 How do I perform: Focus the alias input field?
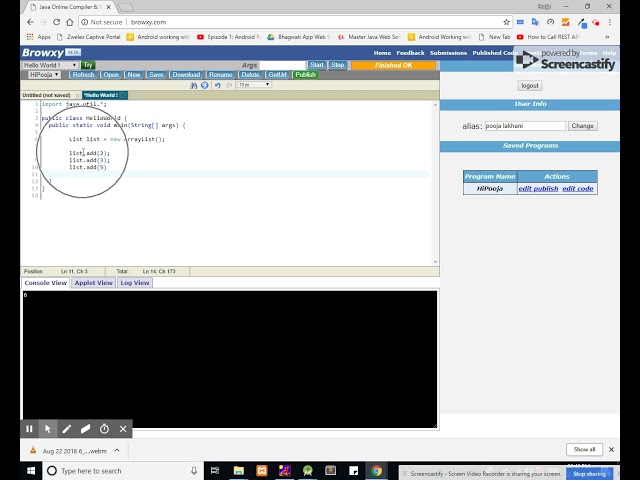pos(525,126)
